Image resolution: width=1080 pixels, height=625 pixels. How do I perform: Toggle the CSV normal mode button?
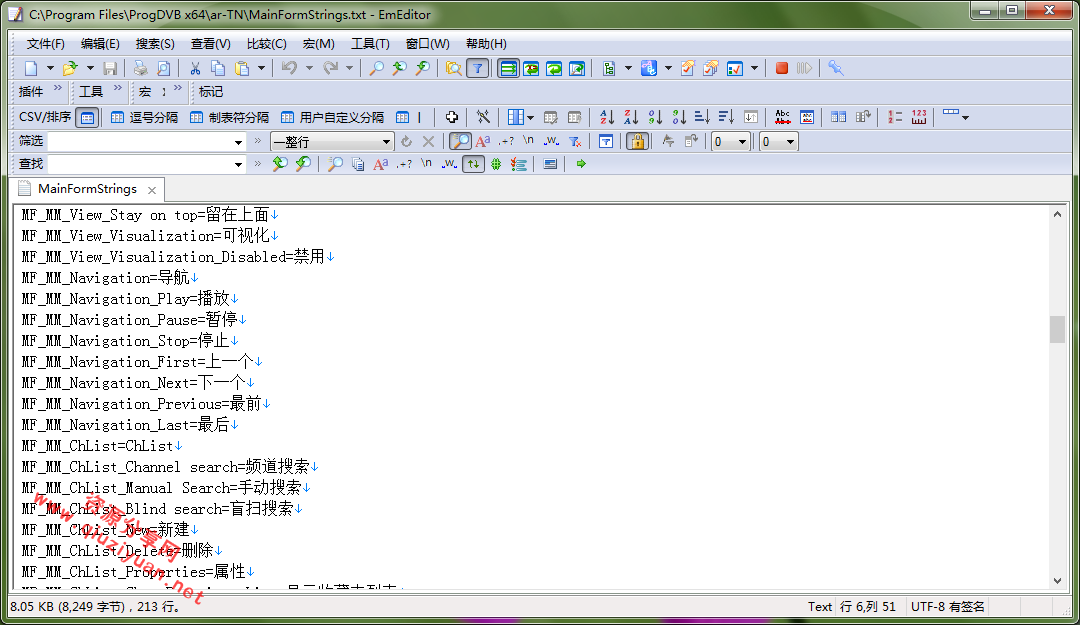[87, 118]
